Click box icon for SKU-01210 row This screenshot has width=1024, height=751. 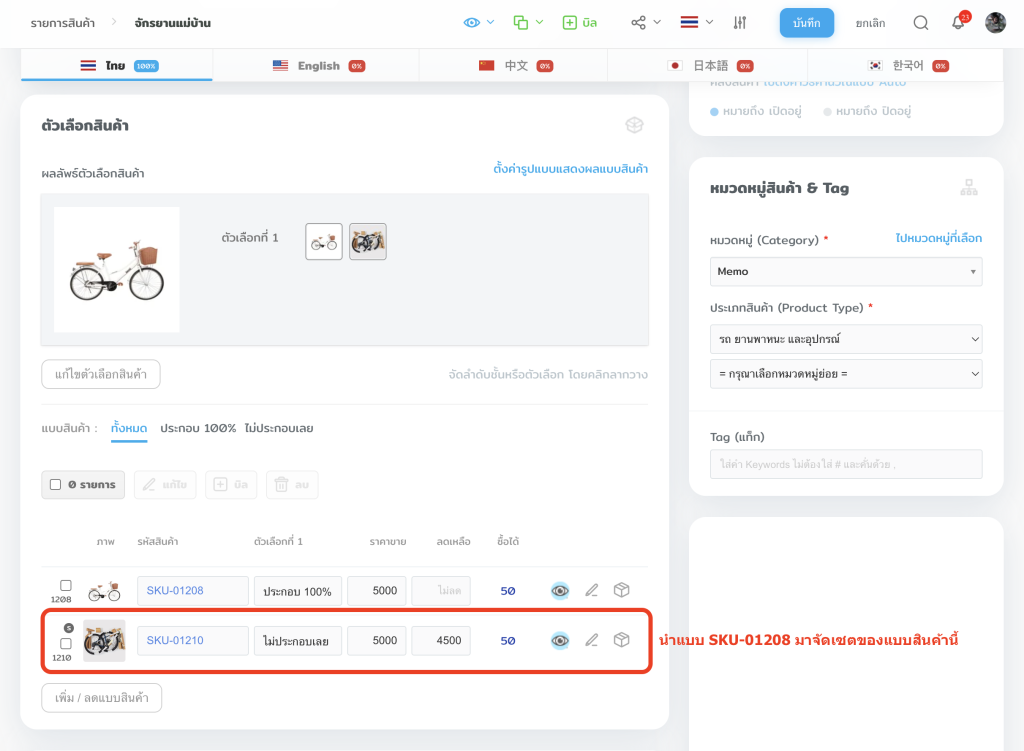click(621, 640)
